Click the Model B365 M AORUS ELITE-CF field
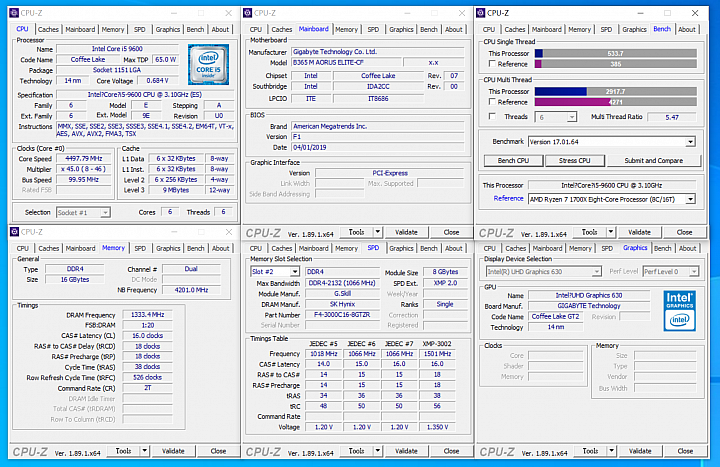Image resolution: width=720 pixels, height=467 pixels. [x=346, y=62]
